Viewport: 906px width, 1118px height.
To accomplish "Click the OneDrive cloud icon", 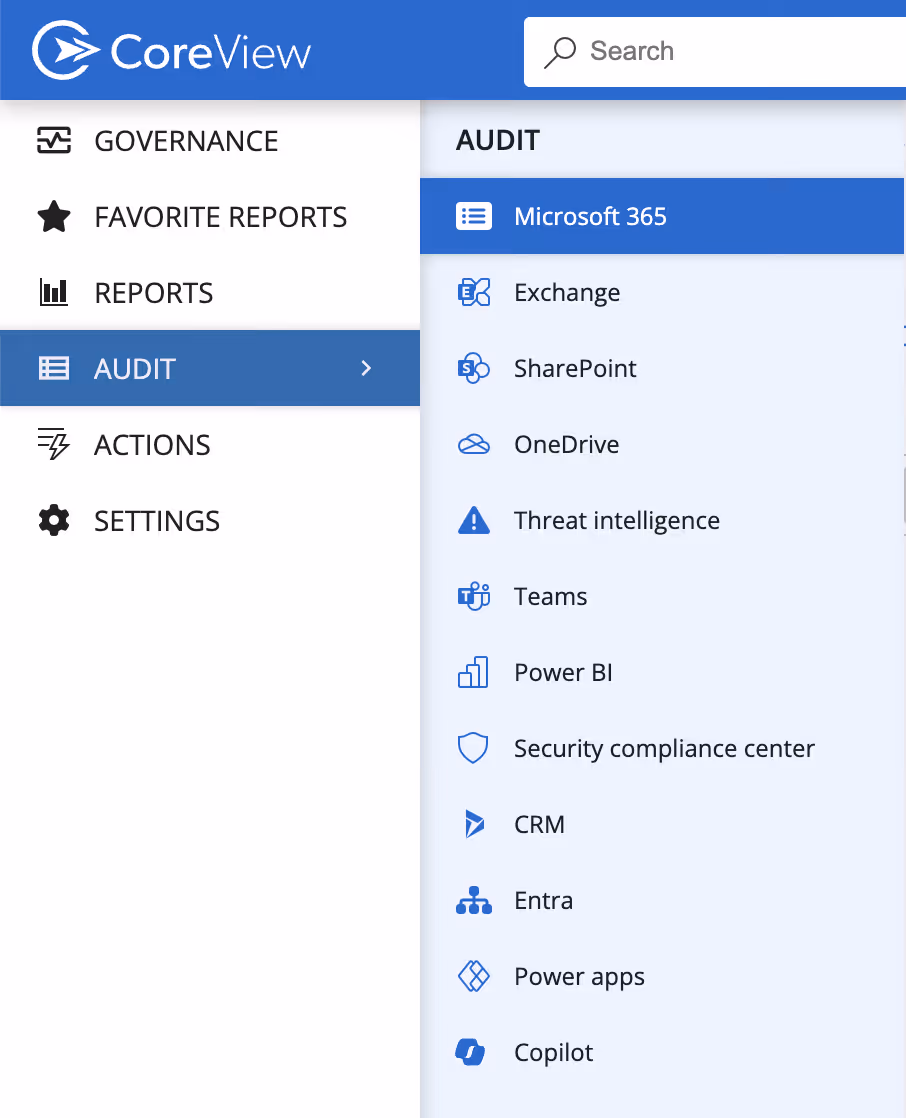I will coord(473,444).
